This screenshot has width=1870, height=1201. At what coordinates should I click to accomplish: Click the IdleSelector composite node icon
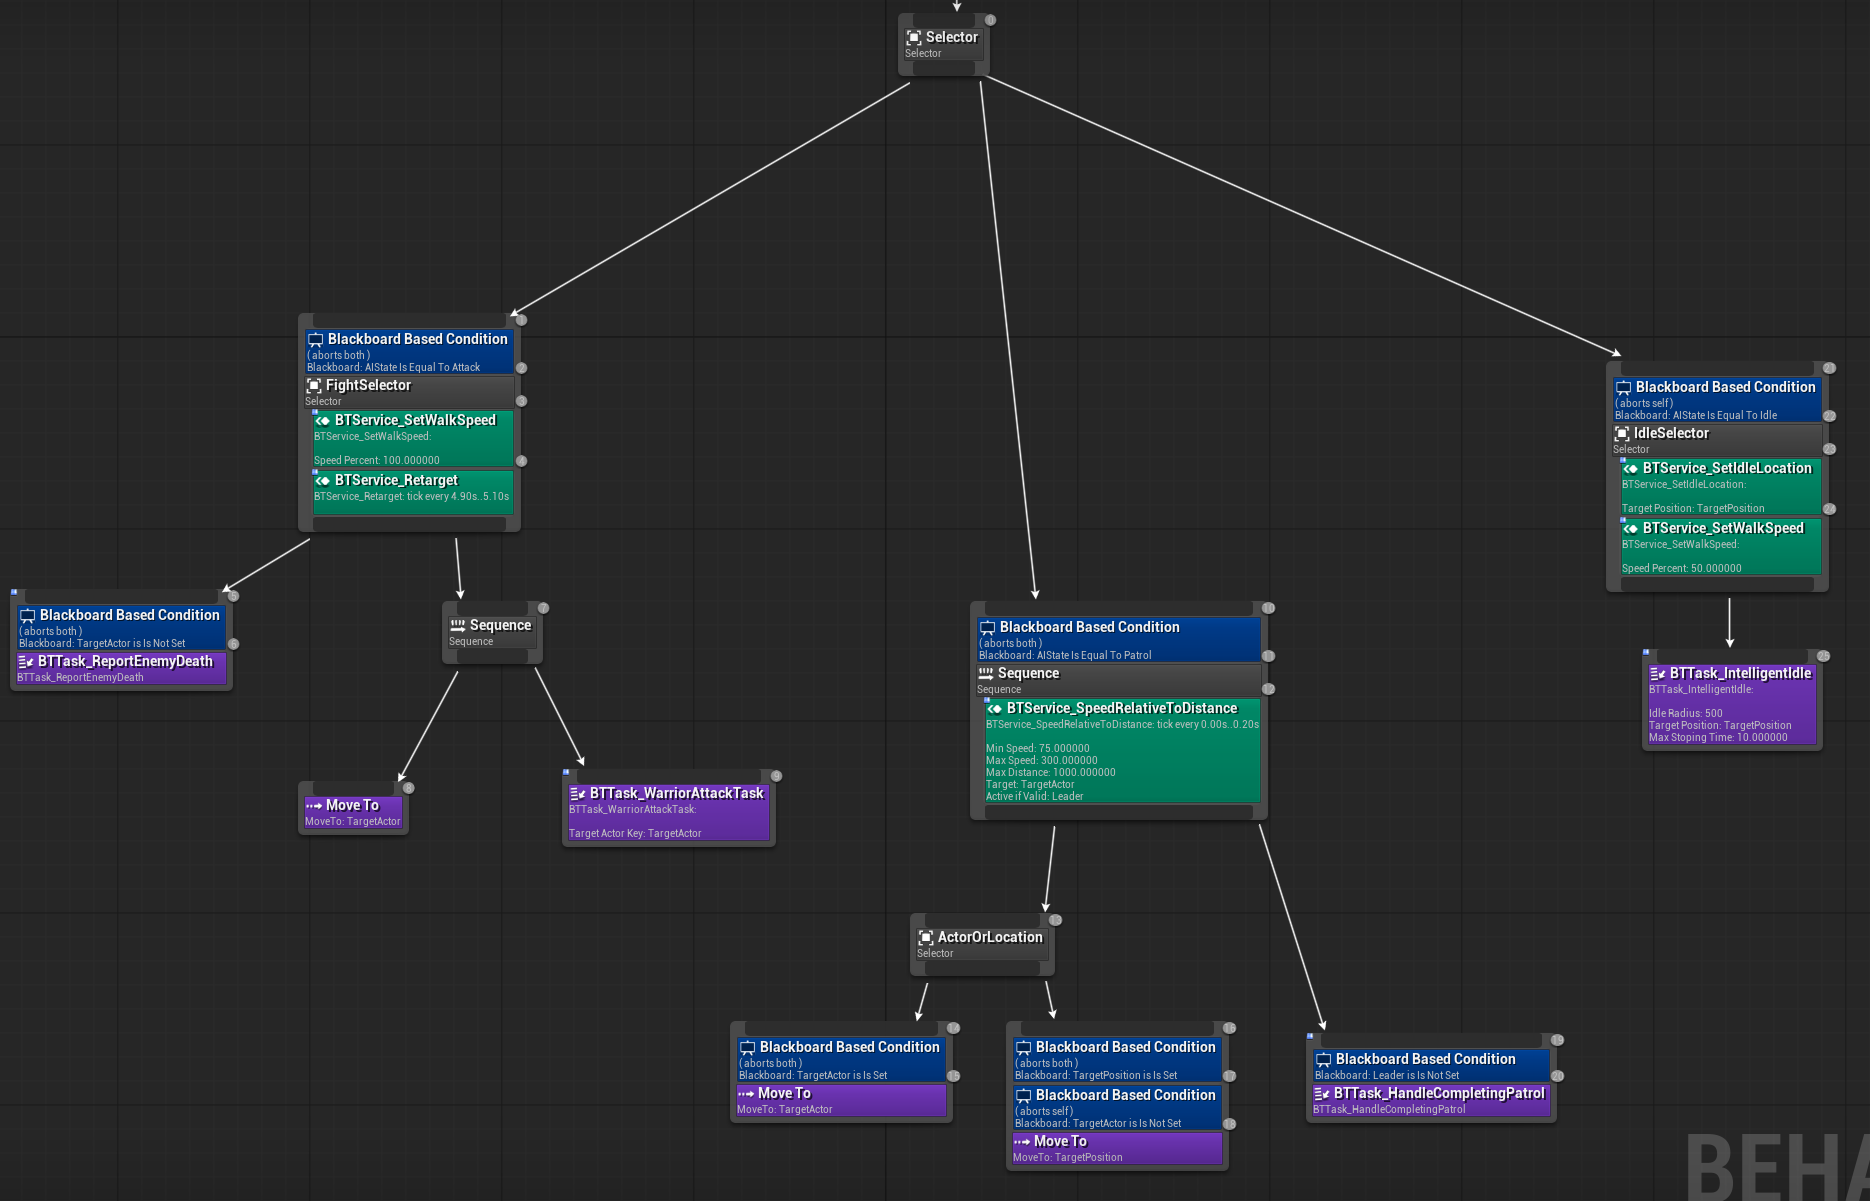[1622, 434]
